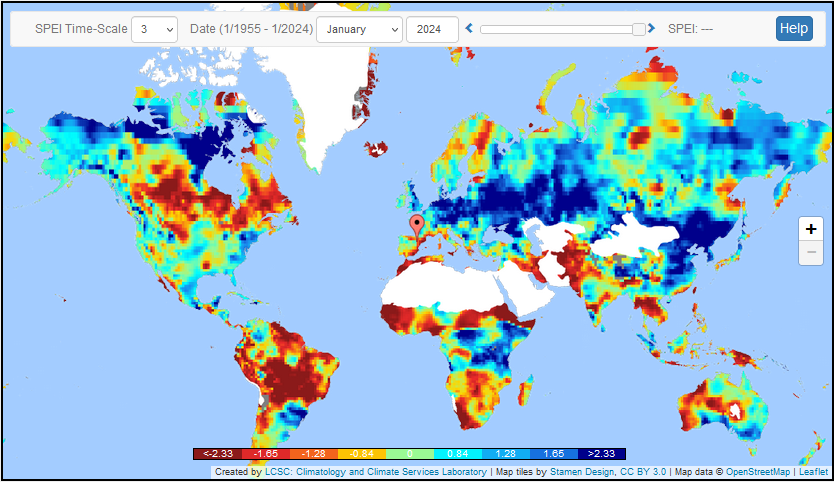Screen dimensions: 834x482
Task: Open the SPEI Time-Scale dropdown
Action: (154, 29)
